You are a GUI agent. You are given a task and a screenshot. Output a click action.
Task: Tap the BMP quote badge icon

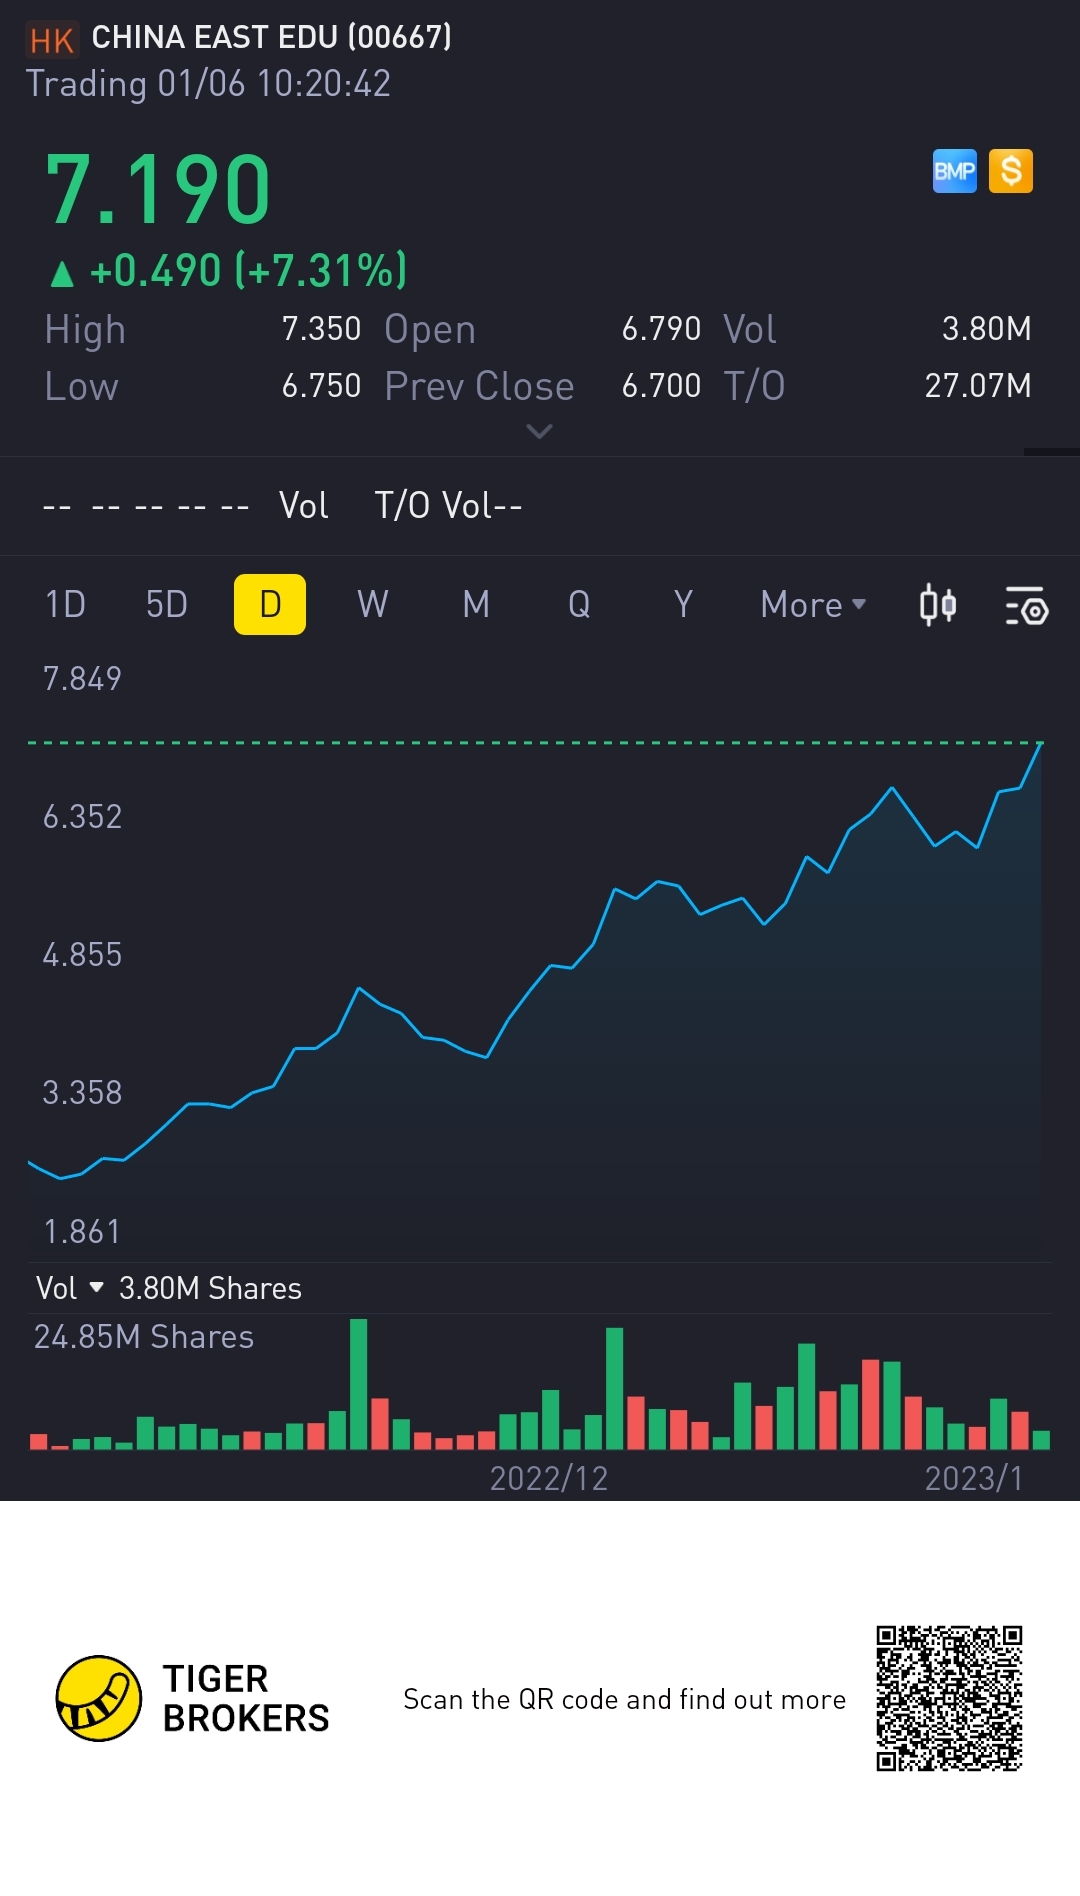coord(954,171)
